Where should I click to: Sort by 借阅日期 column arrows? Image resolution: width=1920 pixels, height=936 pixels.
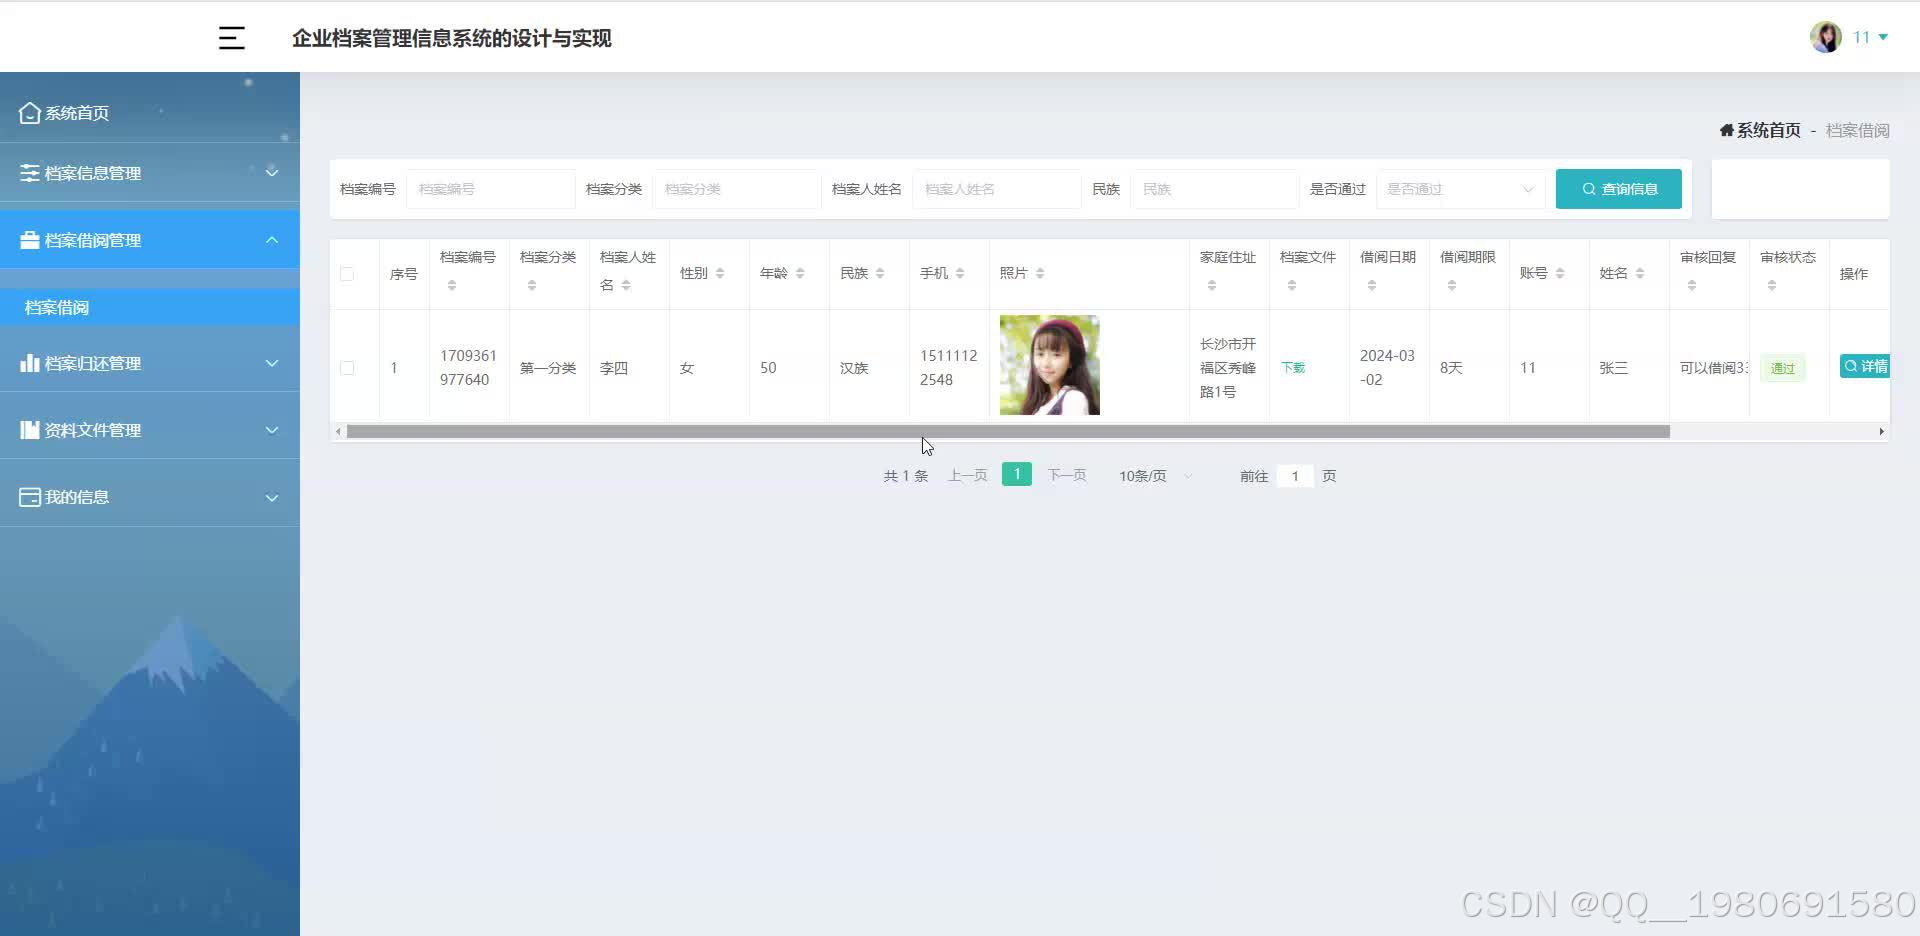click(x=1372, y=286)
